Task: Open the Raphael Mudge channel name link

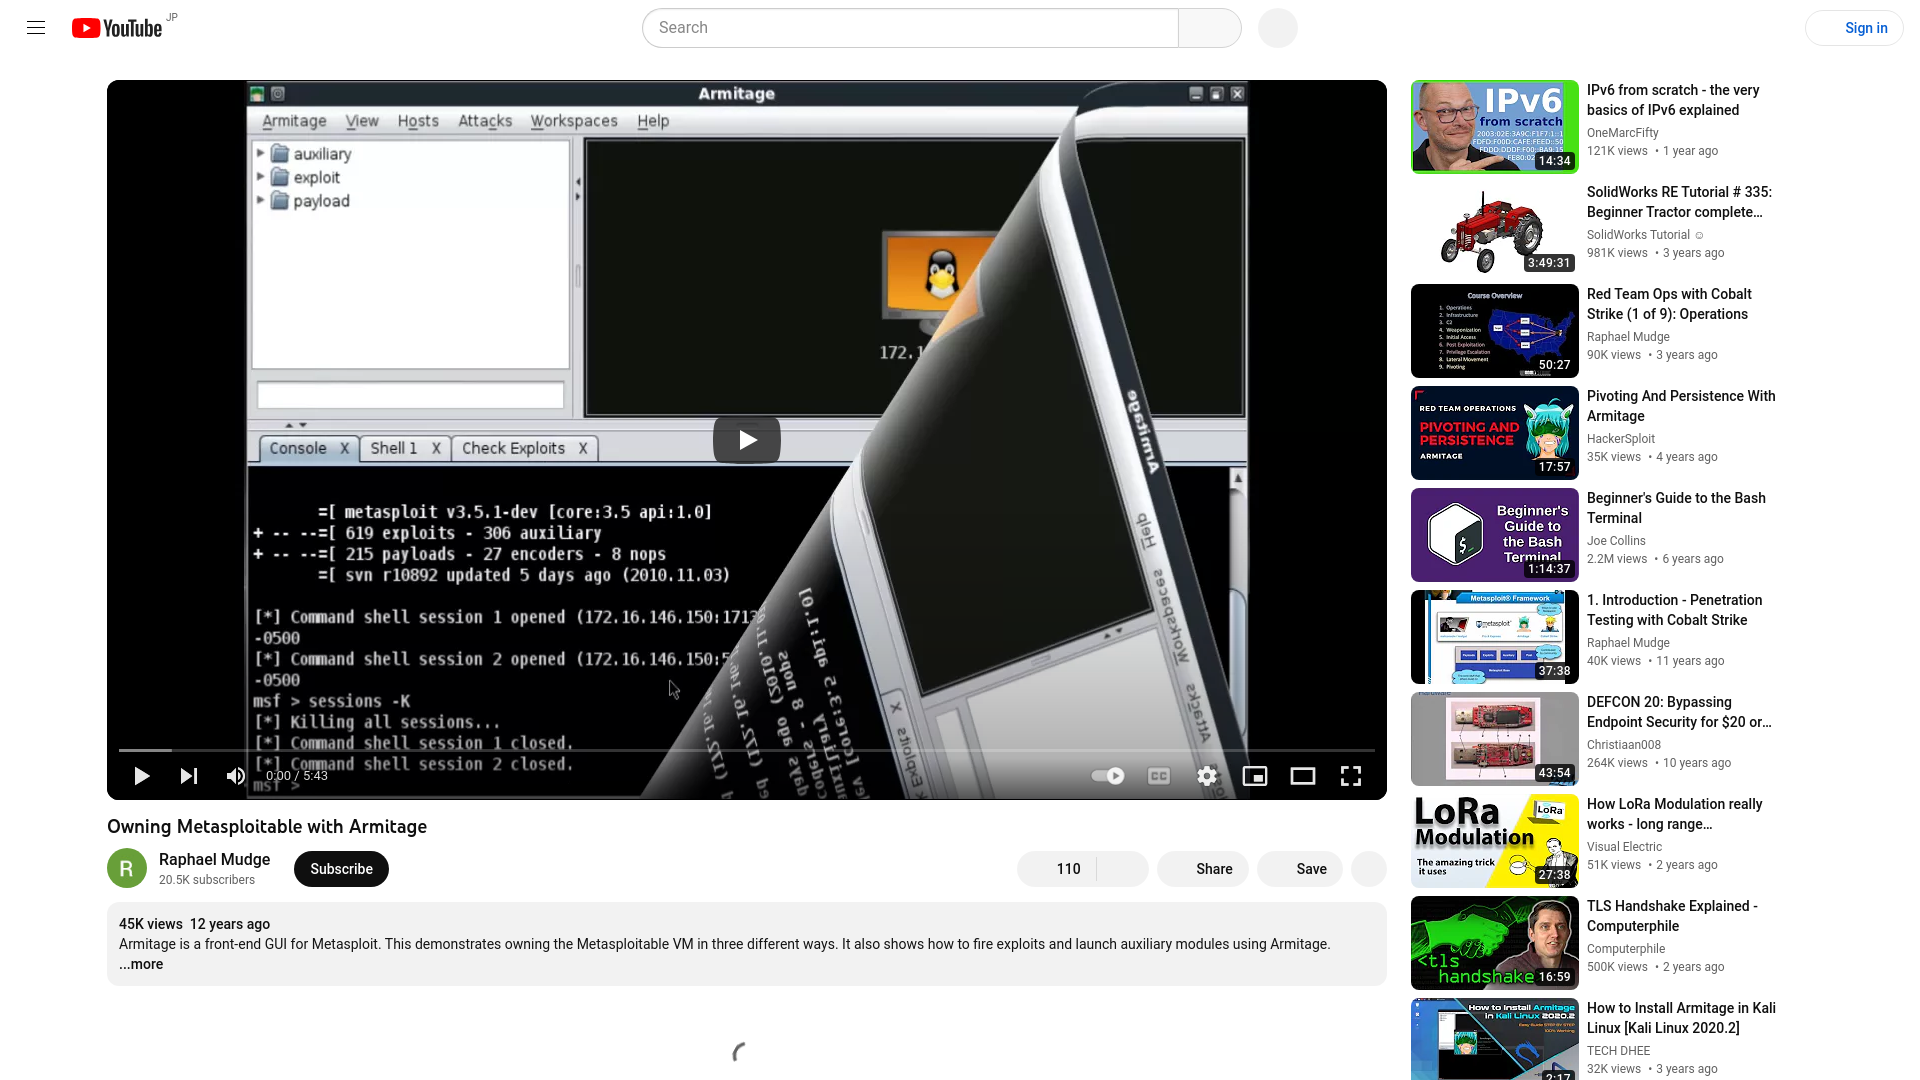Action: 214,859
